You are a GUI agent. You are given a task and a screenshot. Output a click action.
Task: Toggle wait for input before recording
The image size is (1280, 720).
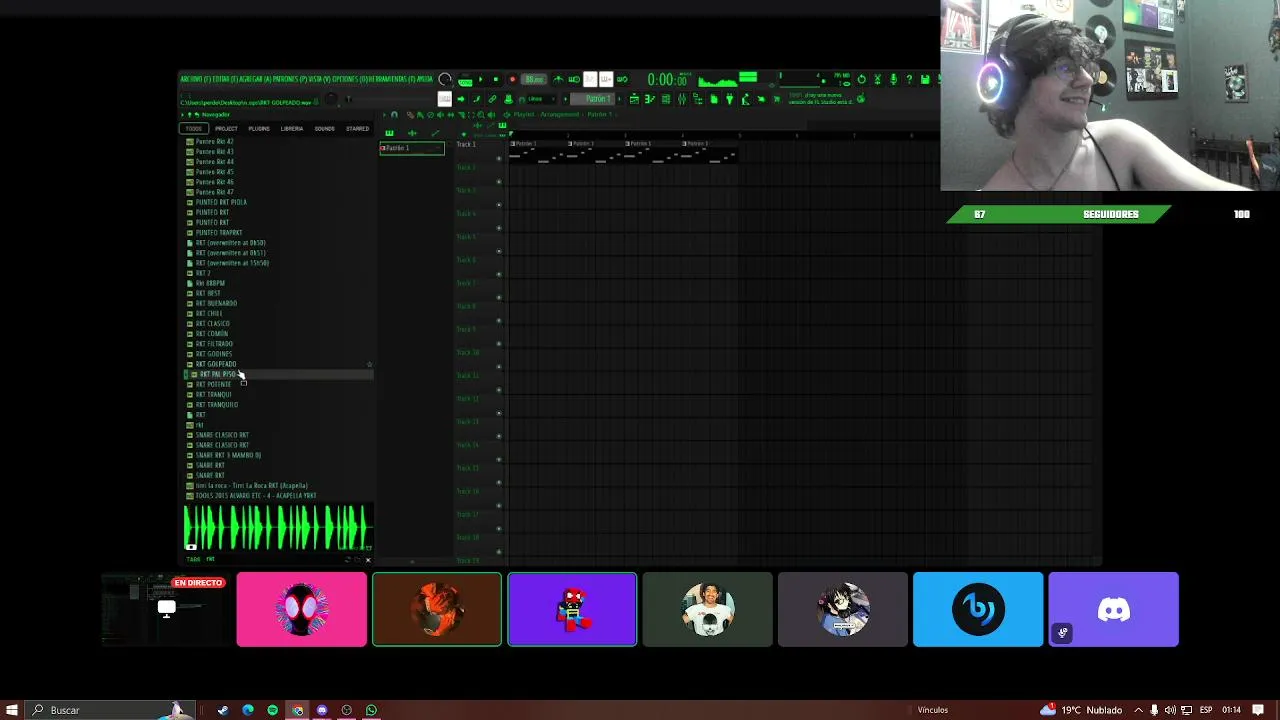click(573, 79)
